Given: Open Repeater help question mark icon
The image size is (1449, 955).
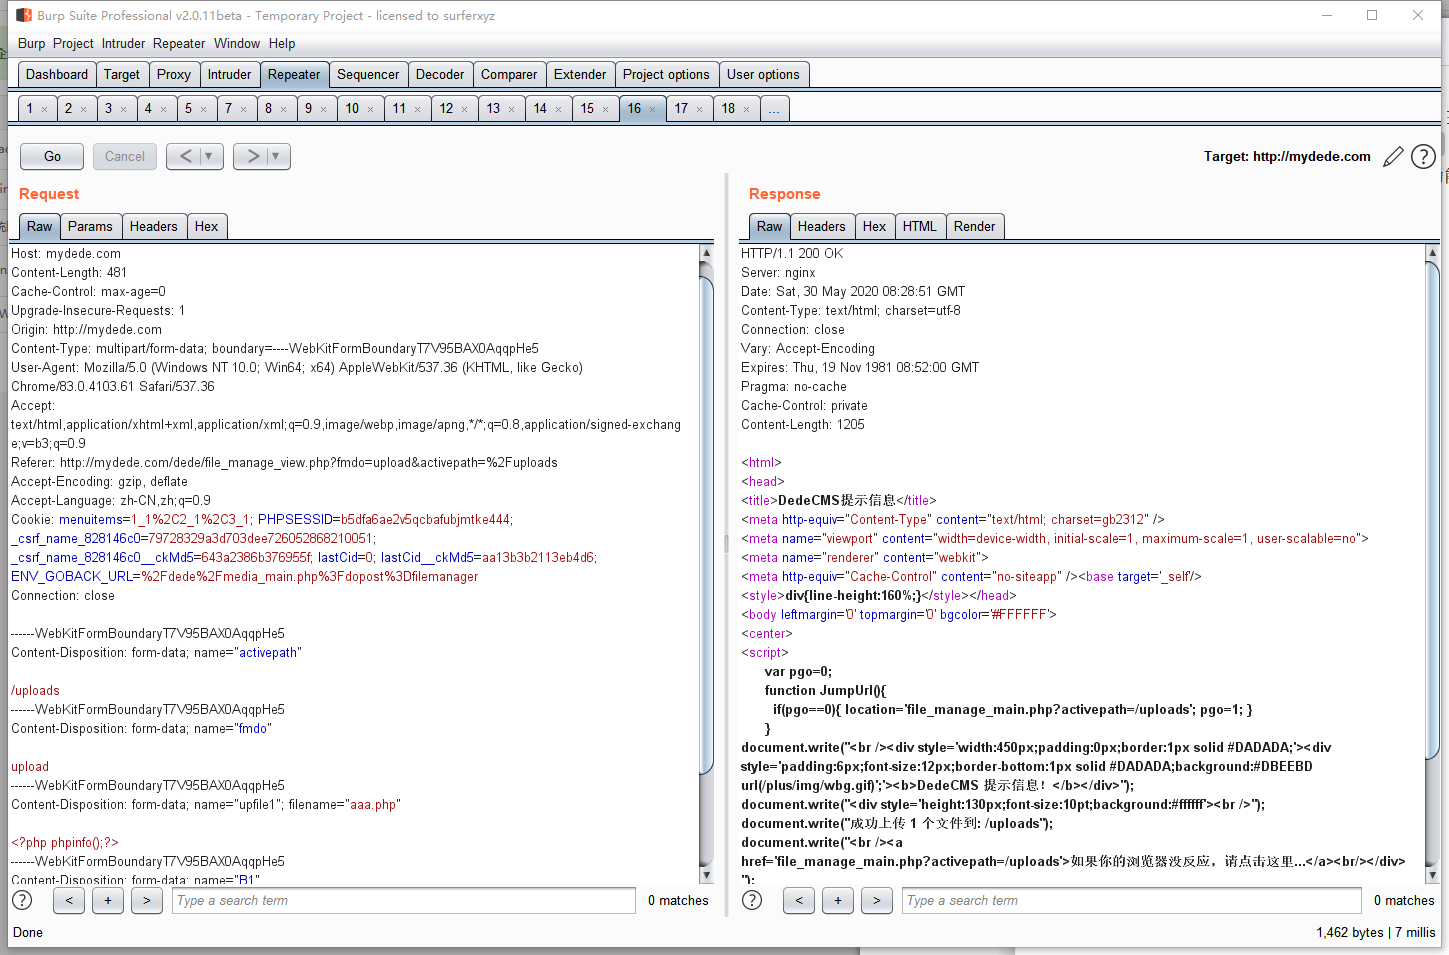Looking at the screenshot, I should click(x=1423, y=157).
